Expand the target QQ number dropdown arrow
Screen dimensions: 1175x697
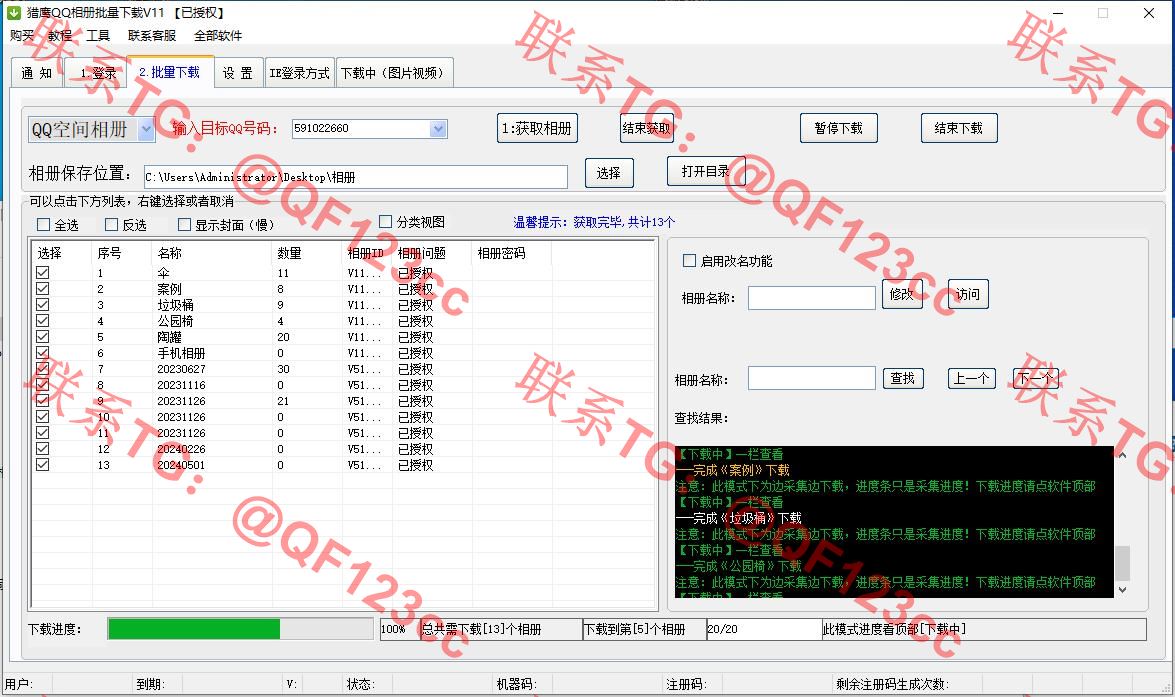pos(438,129)
